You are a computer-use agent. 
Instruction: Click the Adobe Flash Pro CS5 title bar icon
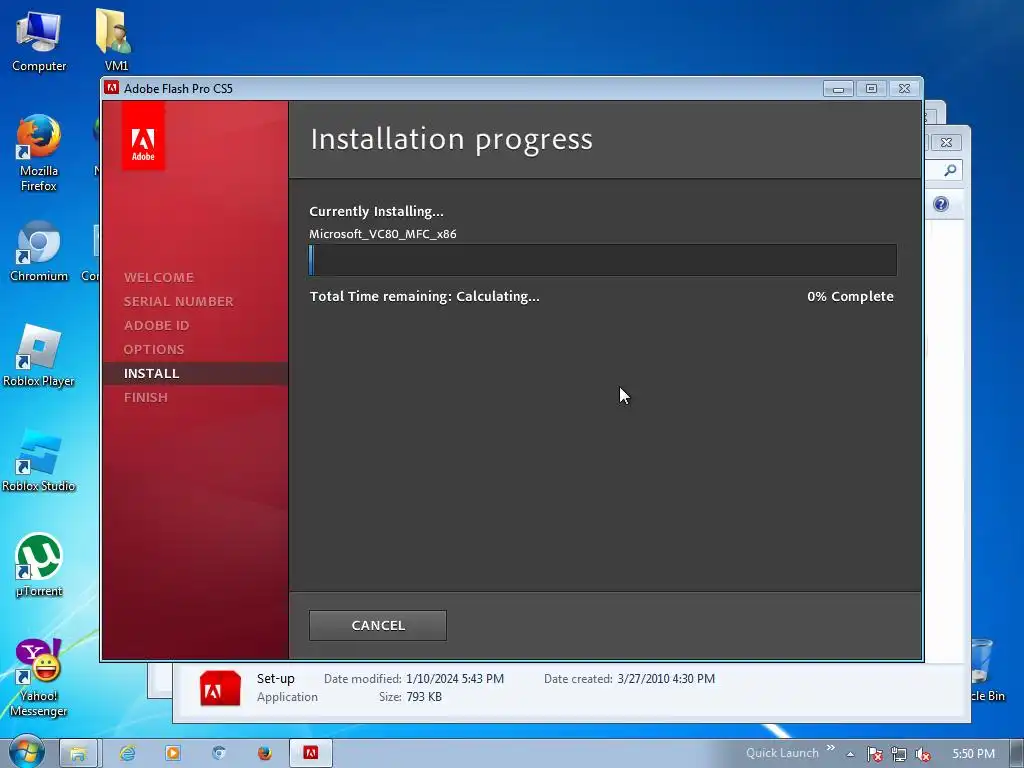click(x=112, y=88)
